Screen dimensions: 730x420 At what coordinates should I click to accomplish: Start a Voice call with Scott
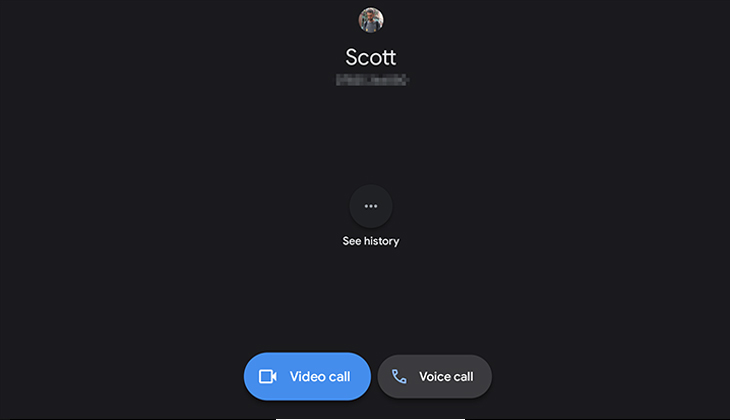coord(434,376)
